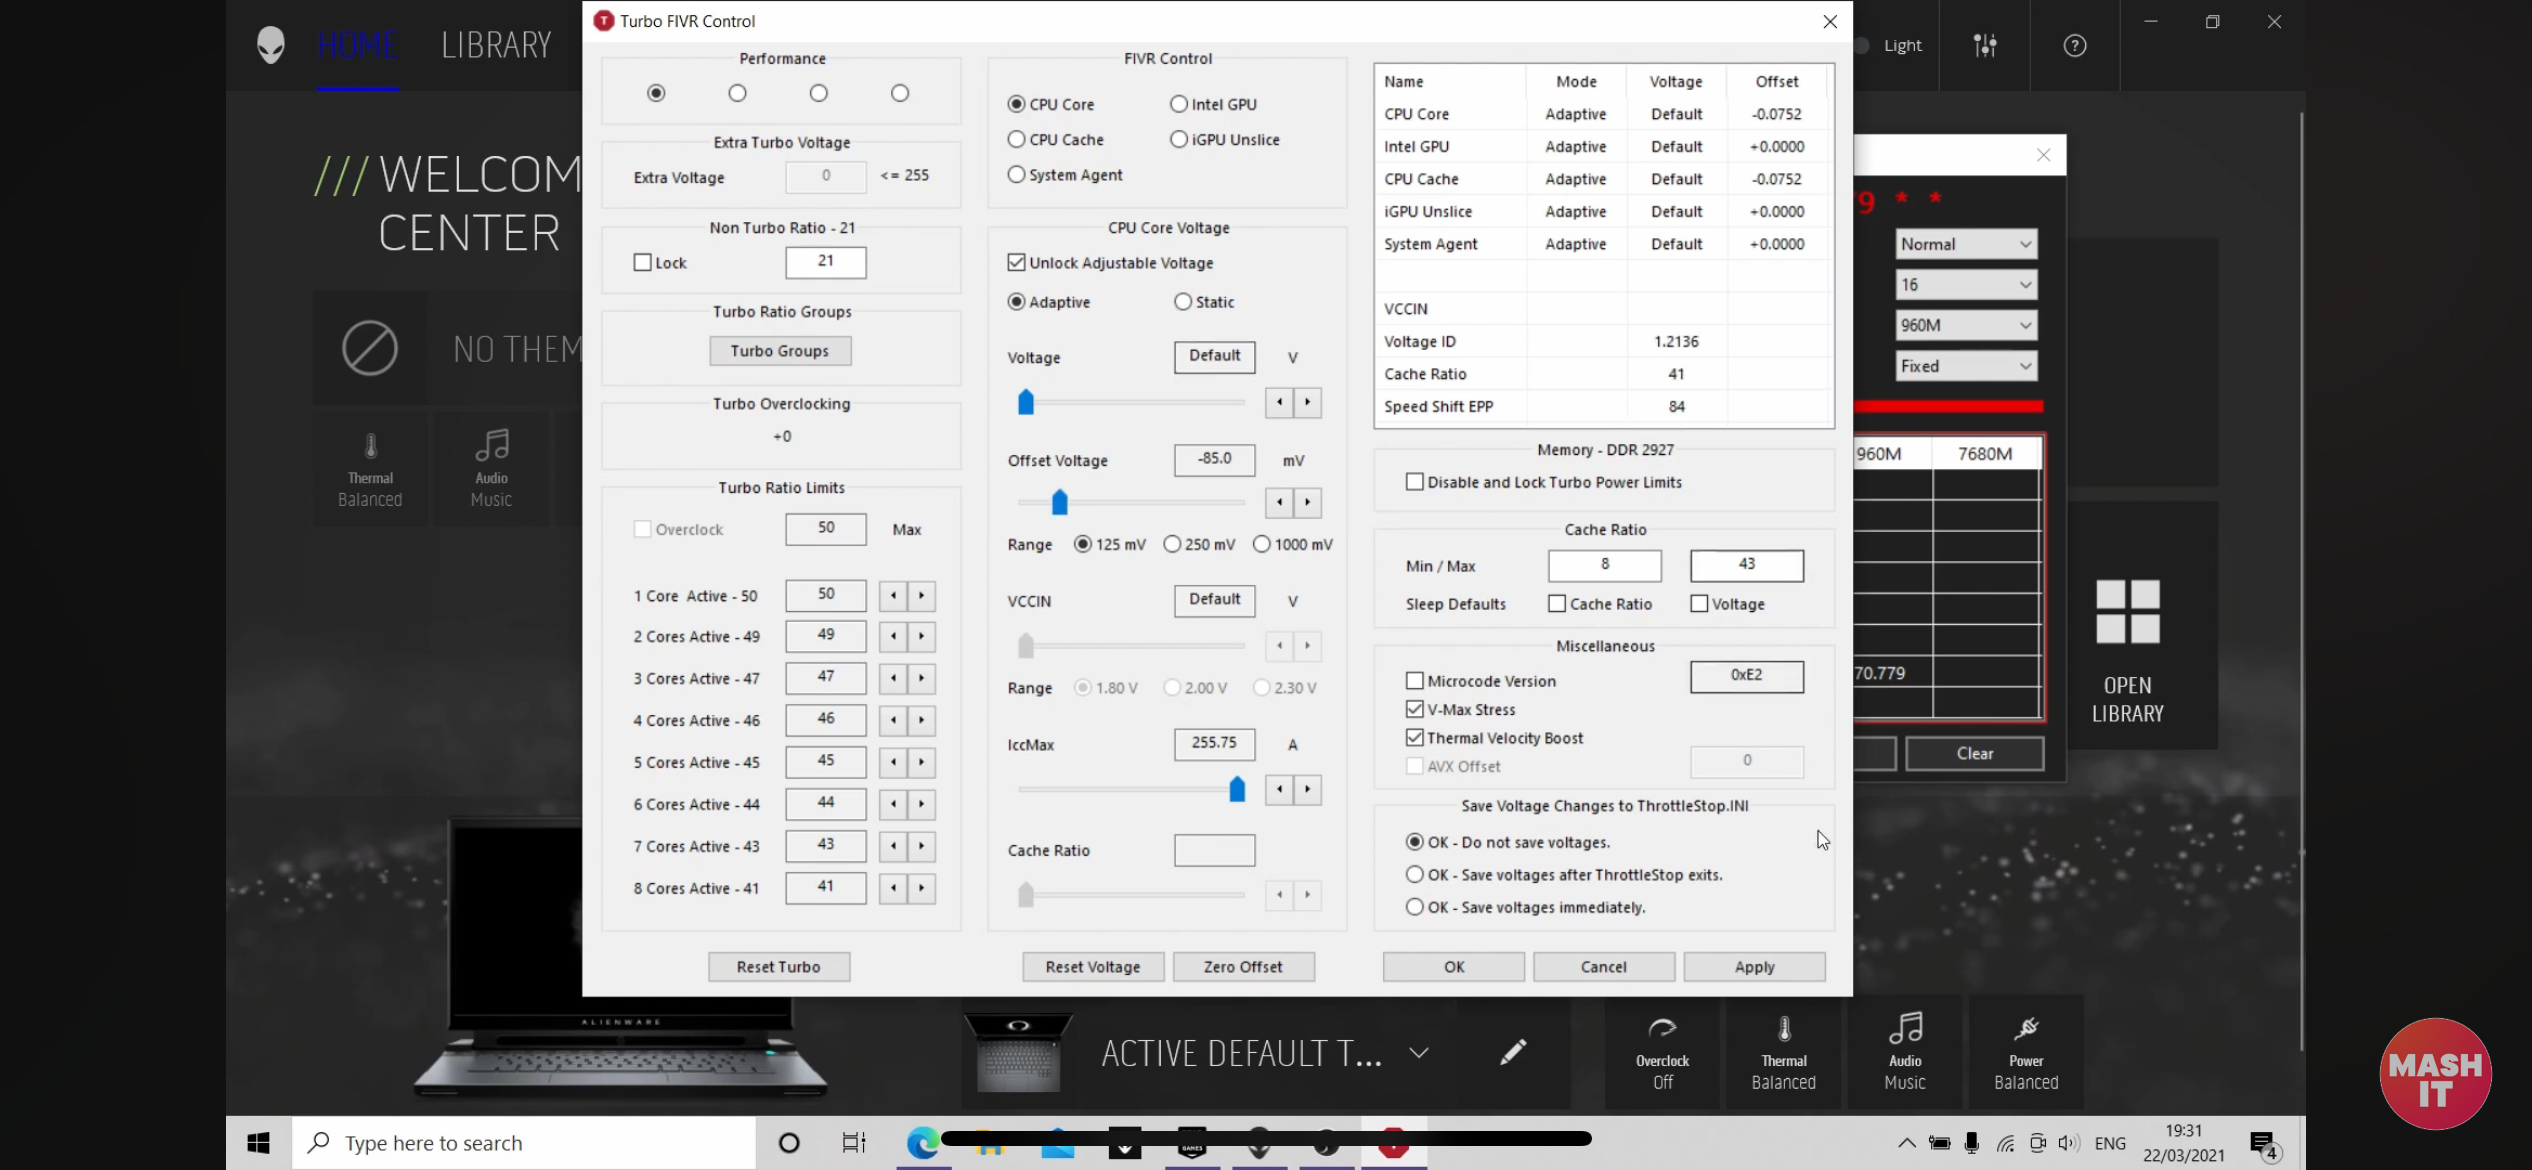Click the edit pencil icon beside active theme
The width and height of the screenshot is (2532, 1170).
[1513, 1052]
